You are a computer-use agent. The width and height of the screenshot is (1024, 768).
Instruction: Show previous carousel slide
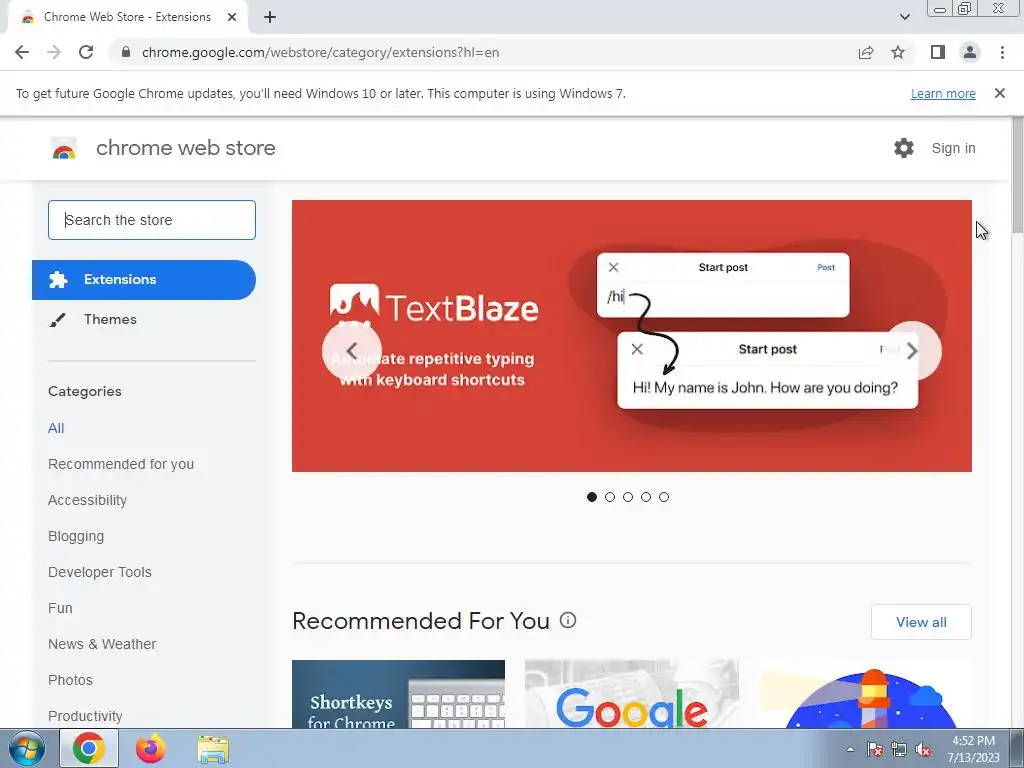pos(351,351)
